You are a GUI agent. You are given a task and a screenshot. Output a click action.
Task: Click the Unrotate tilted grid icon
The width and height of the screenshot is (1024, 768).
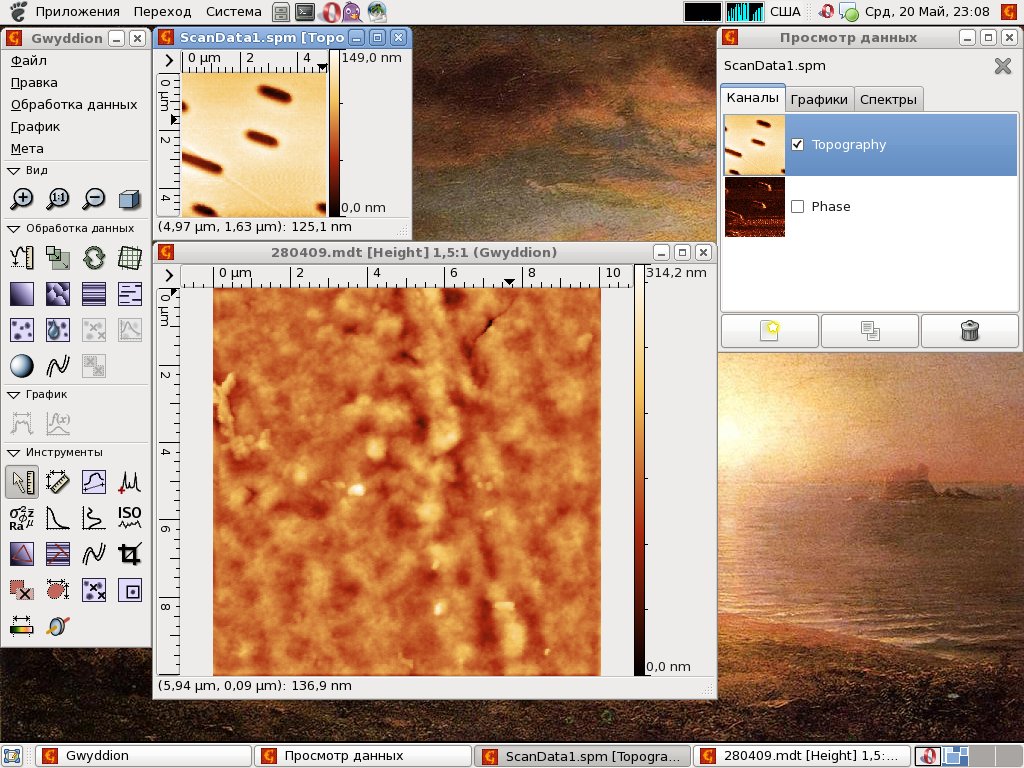point(129,257)
